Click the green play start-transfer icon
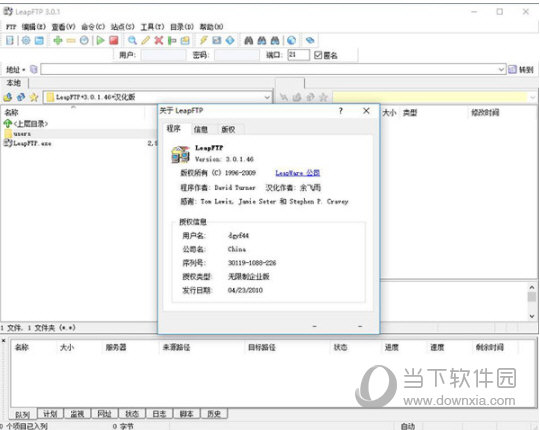Image resolution: width=540 pixels, height=430 pixels. pyautogui.click(x=101, y=40)
